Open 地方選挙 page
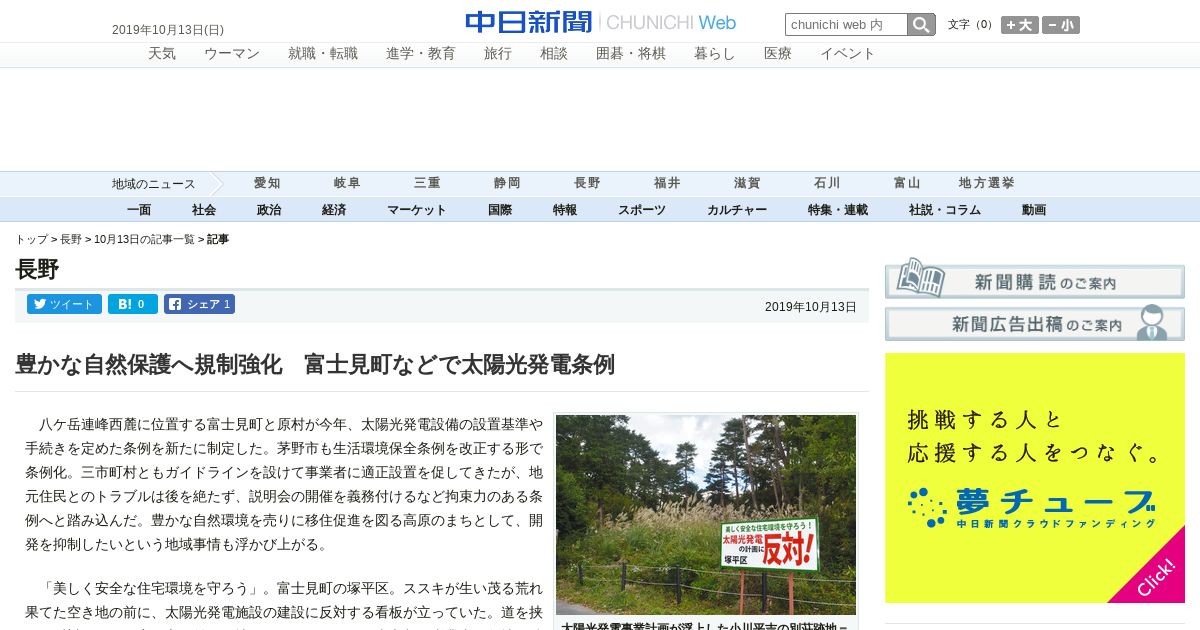 pos(987,183)
